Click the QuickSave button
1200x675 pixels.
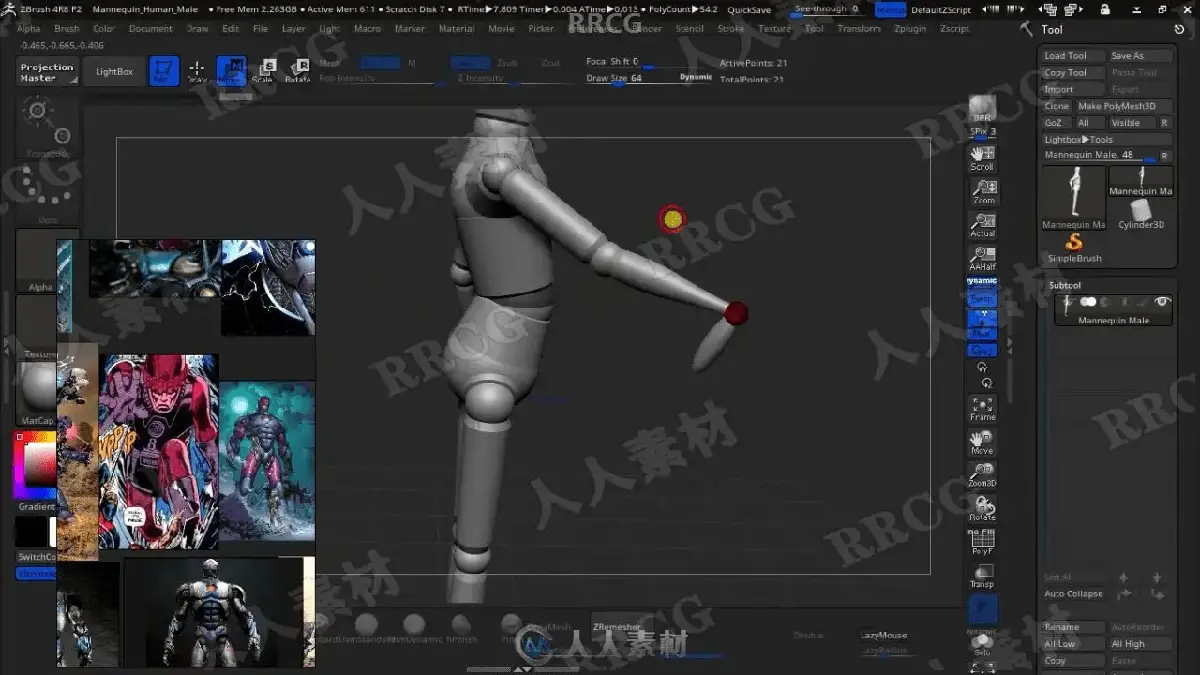(750, 10)
